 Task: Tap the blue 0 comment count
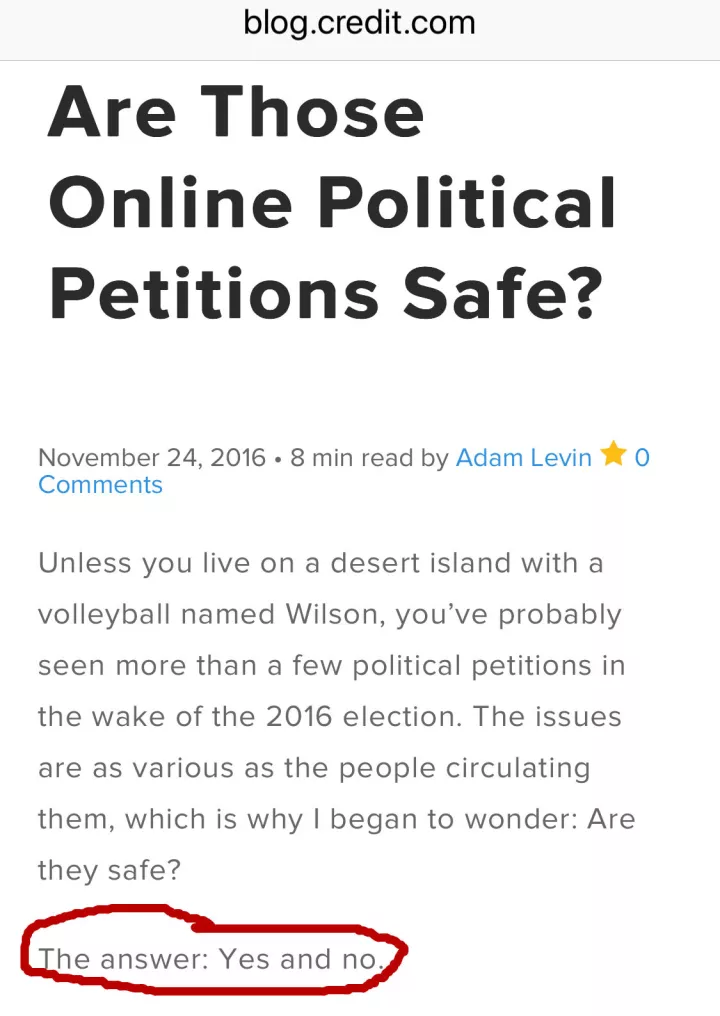[642, 457]
